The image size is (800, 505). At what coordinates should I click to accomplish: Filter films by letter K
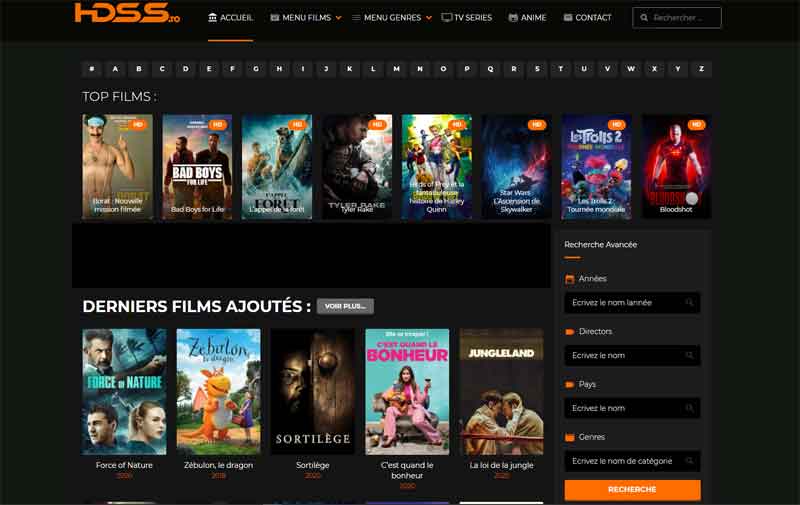[349, 68]
